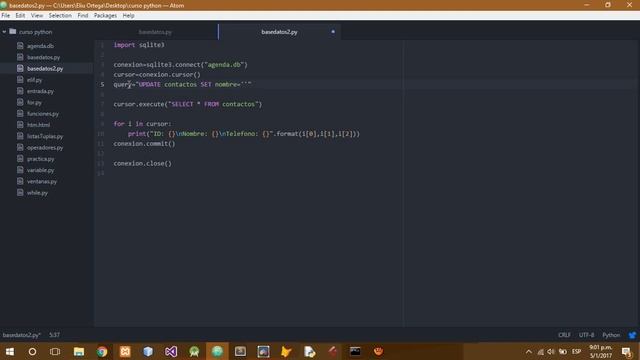This screenshot has width=640, height=360.
Task: Click the conexion.close() line
Action: [143, 163]
